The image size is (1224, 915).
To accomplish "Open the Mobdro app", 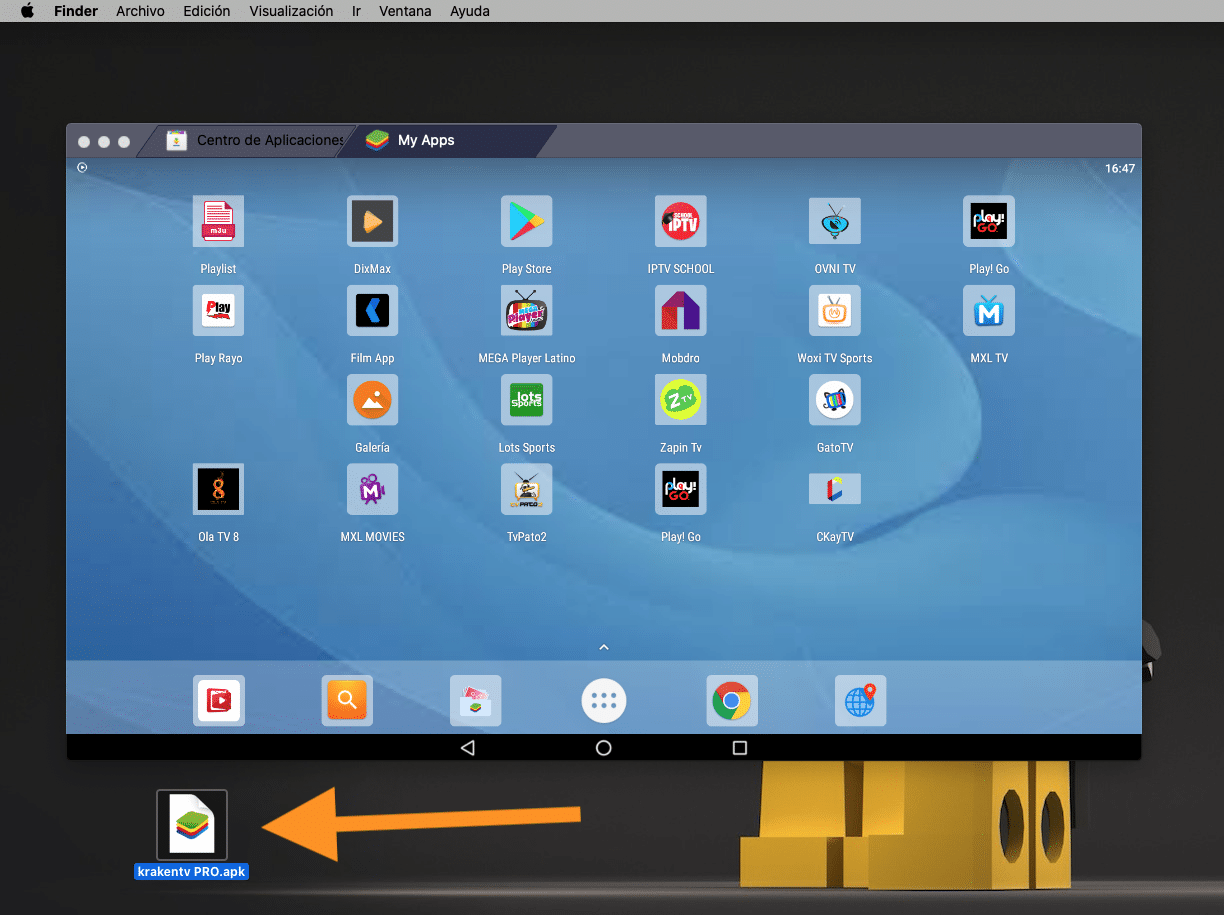I will point(681,311).
